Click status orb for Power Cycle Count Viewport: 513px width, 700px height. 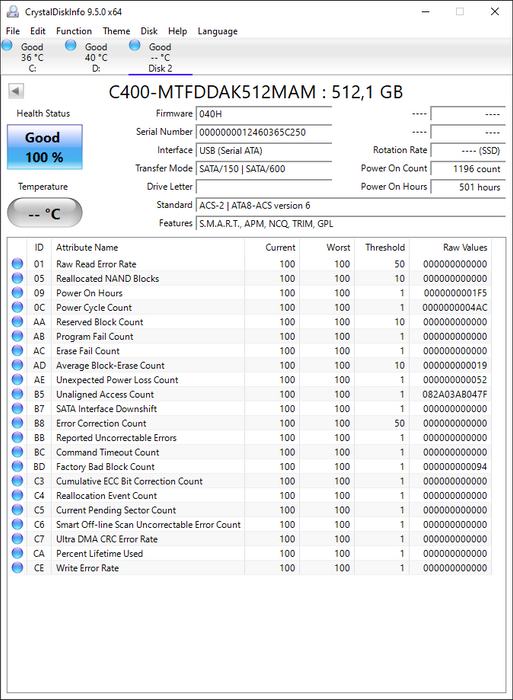coord(17,307)
